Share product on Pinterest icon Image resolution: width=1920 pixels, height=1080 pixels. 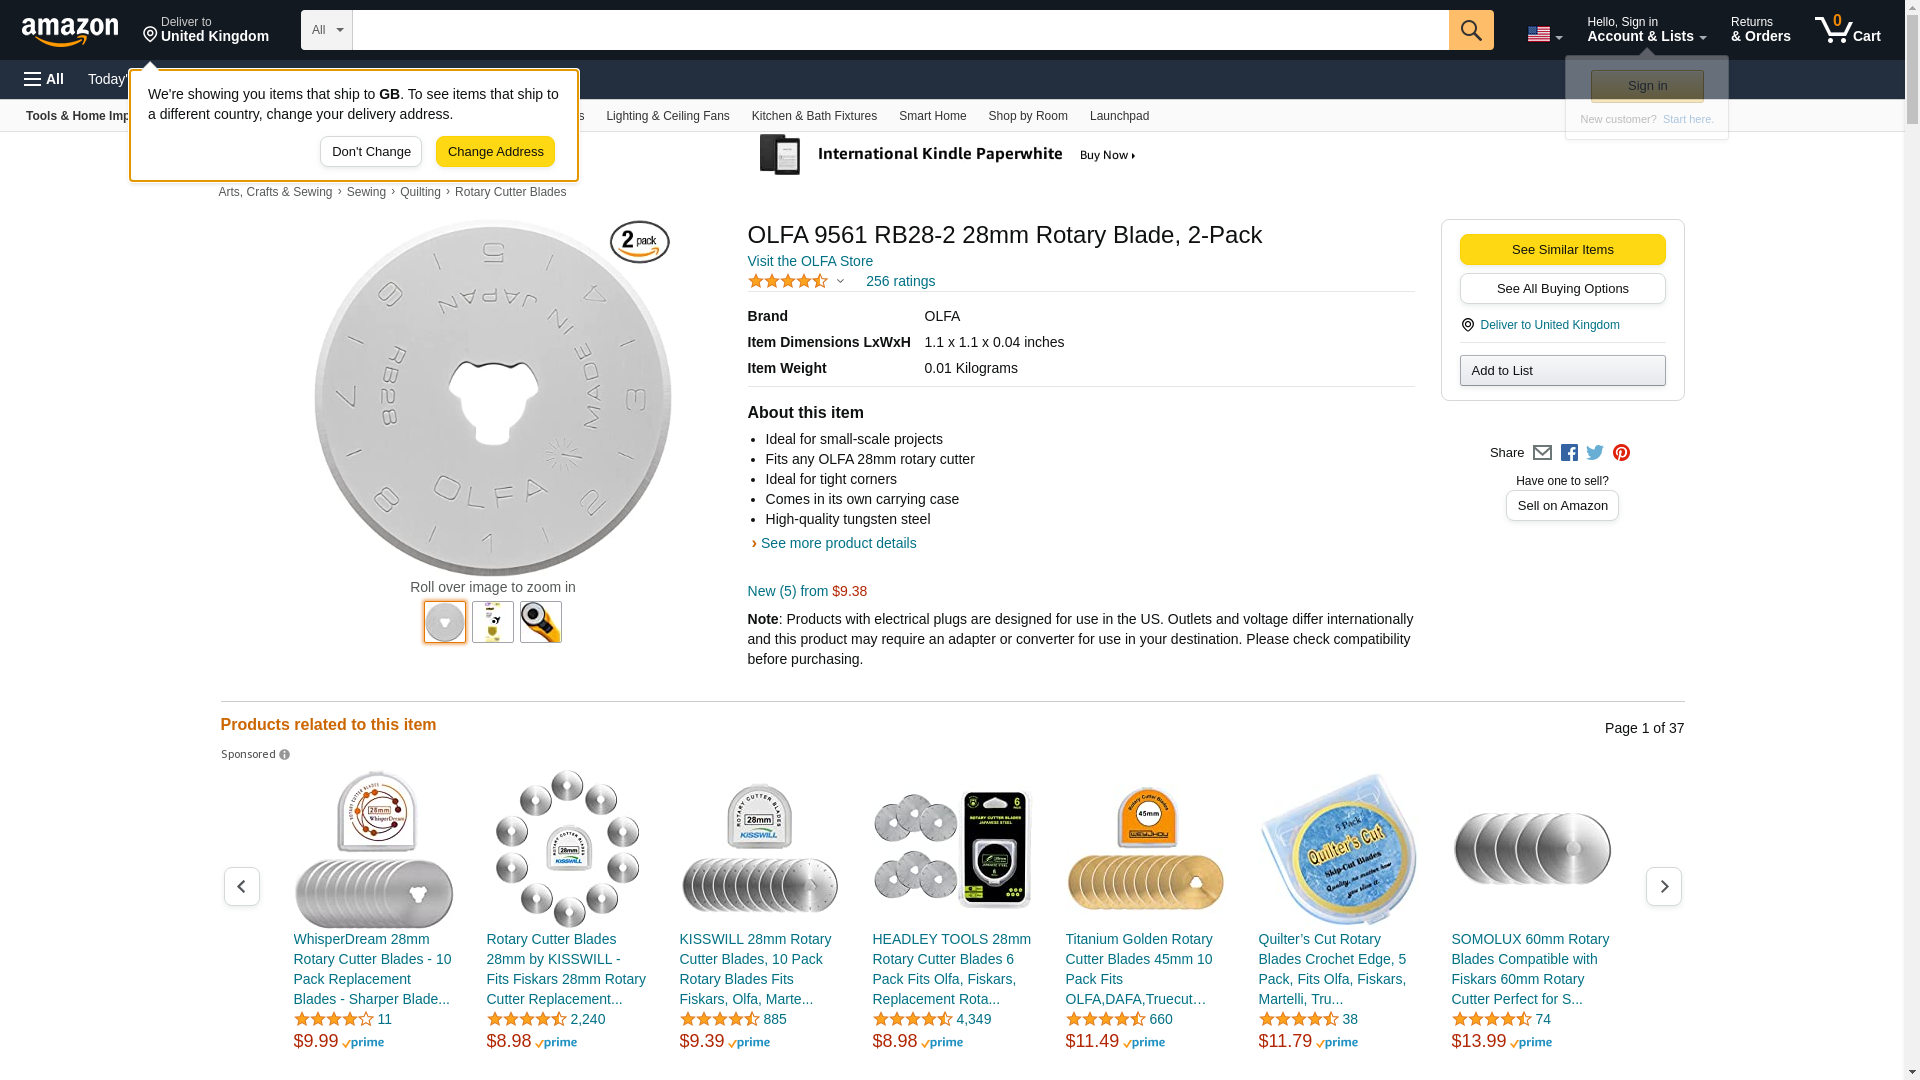(x=1621, y=453)
